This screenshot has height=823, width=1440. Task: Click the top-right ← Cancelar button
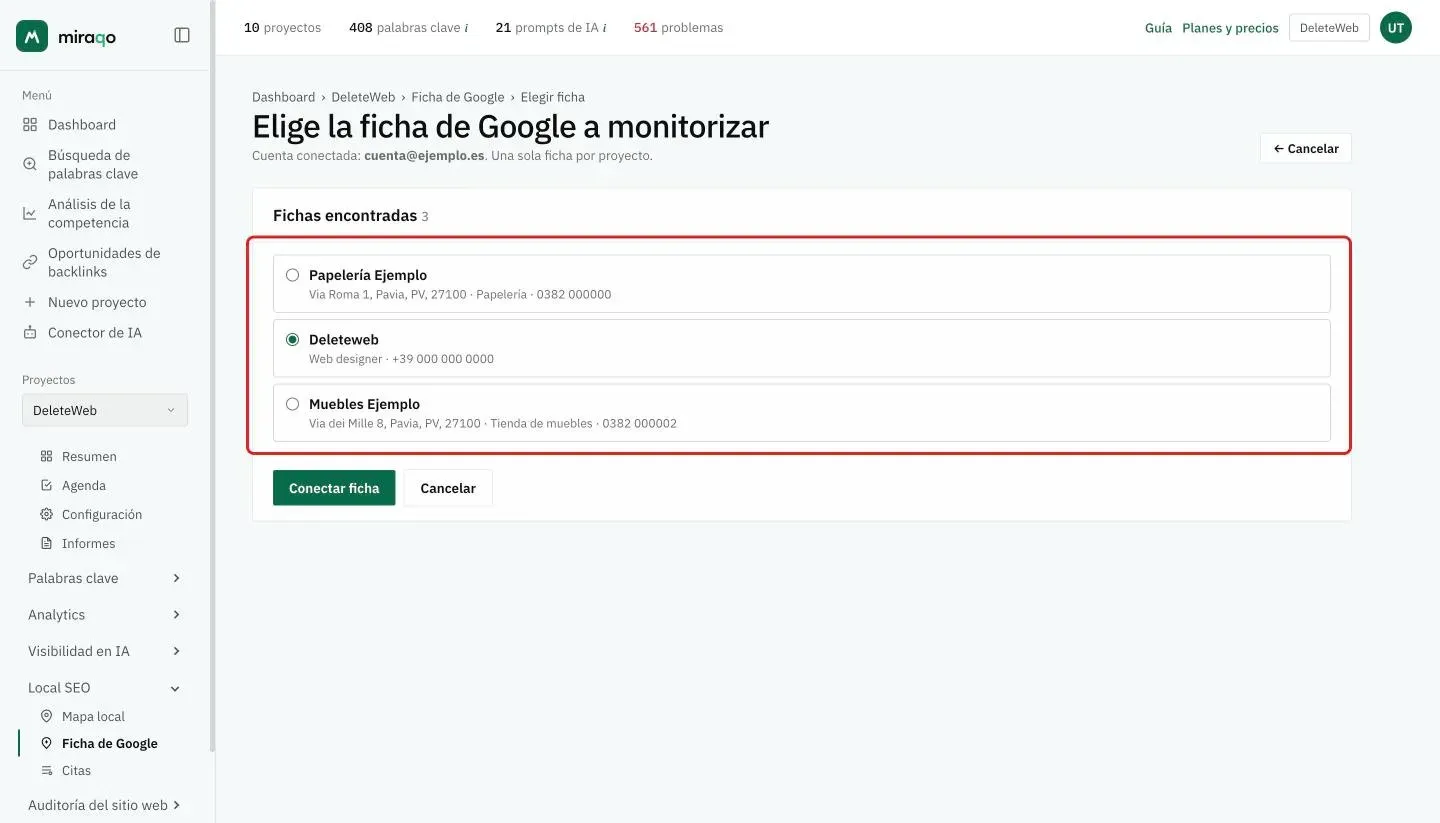coord(1306,148)
